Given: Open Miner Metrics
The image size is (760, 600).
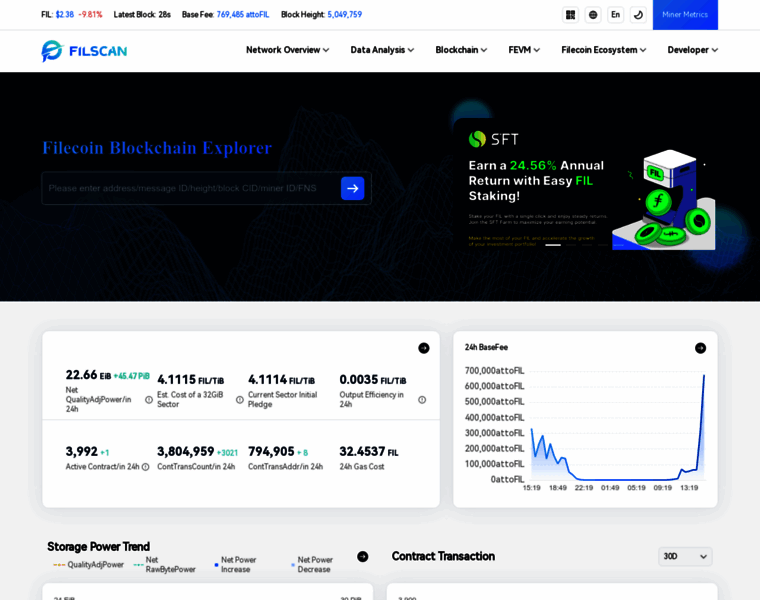Looking at the screenshot, I should point(685,15).
